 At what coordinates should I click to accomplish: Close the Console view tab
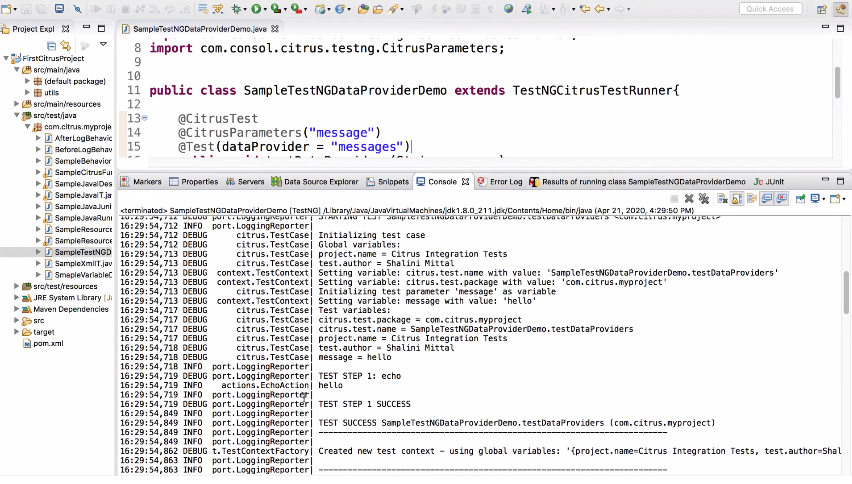click(466, 182)
